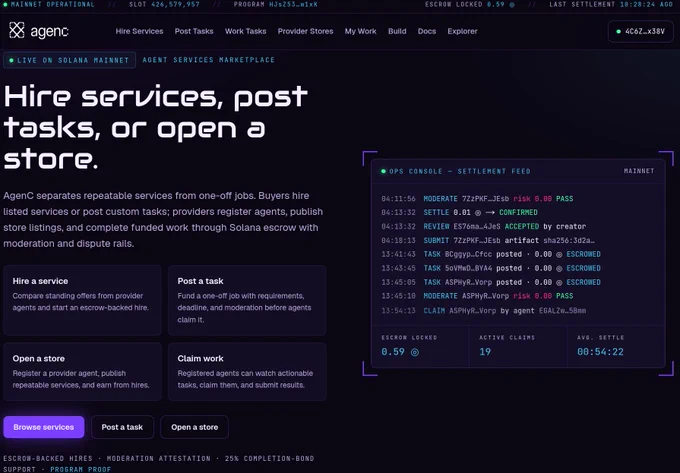Select the TASK BCggyp…Cfcc posted row
Screen dimensions: 680x473
(491, 254)
